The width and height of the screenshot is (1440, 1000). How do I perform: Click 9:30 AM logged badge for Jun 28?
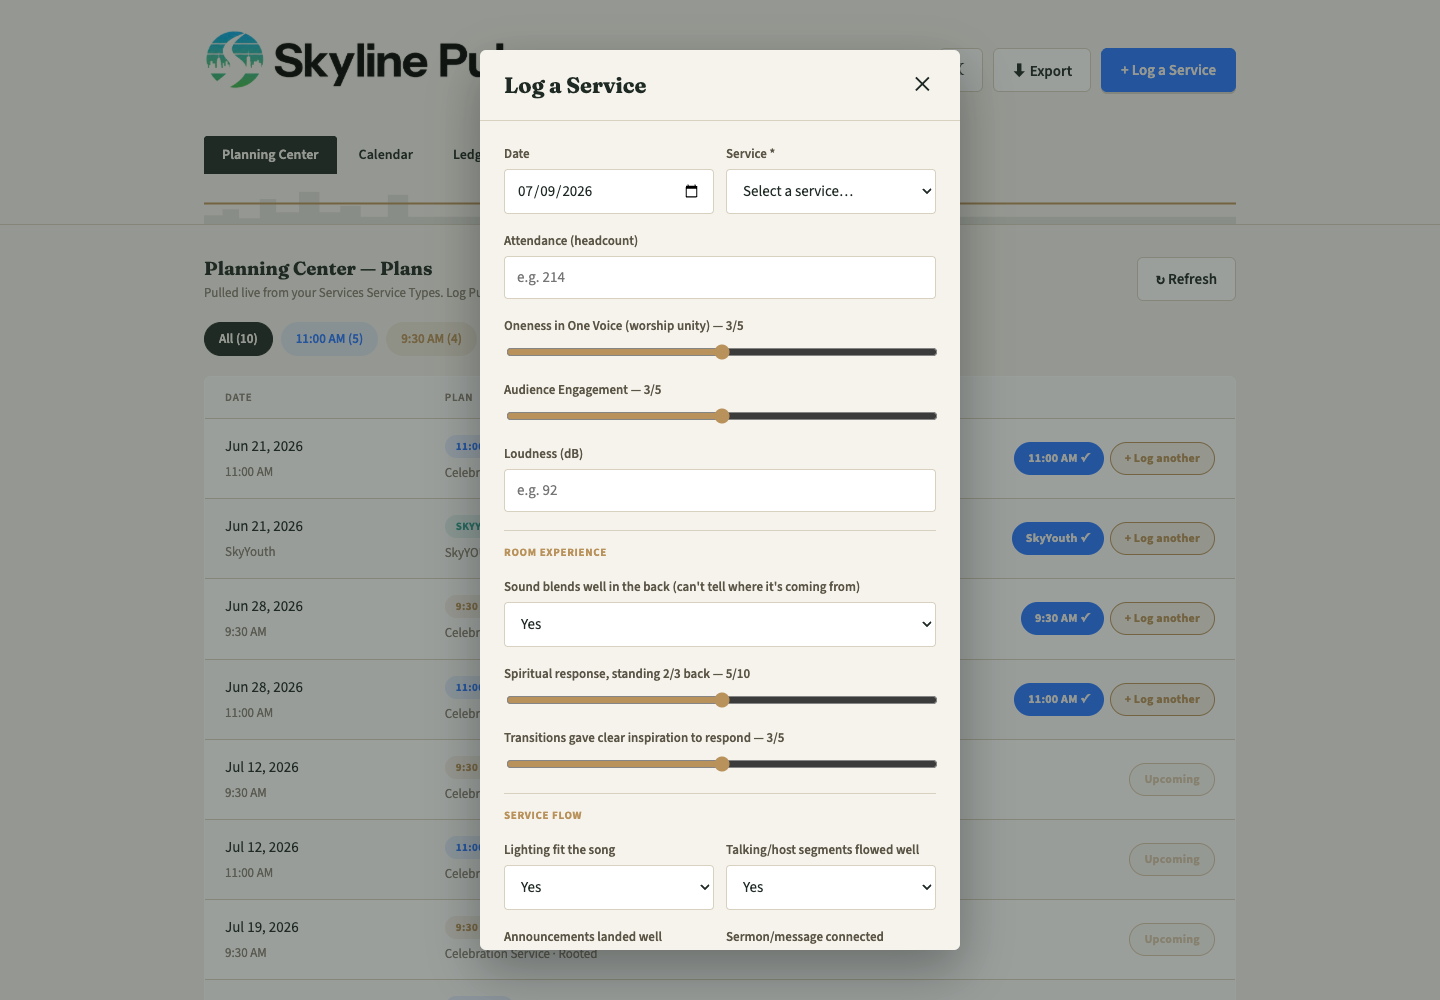tap(1062, 618)
